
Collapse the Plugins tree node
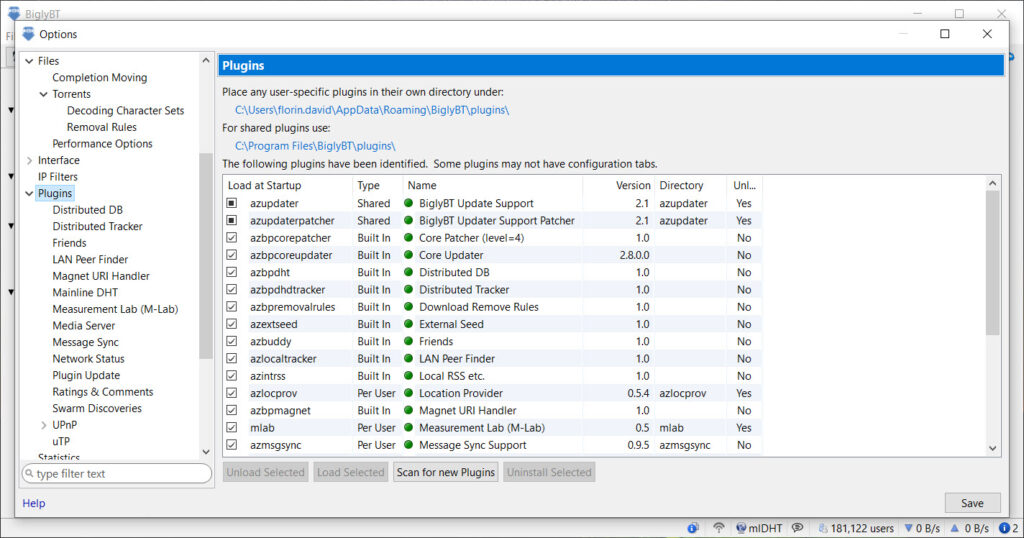(28, 193)
